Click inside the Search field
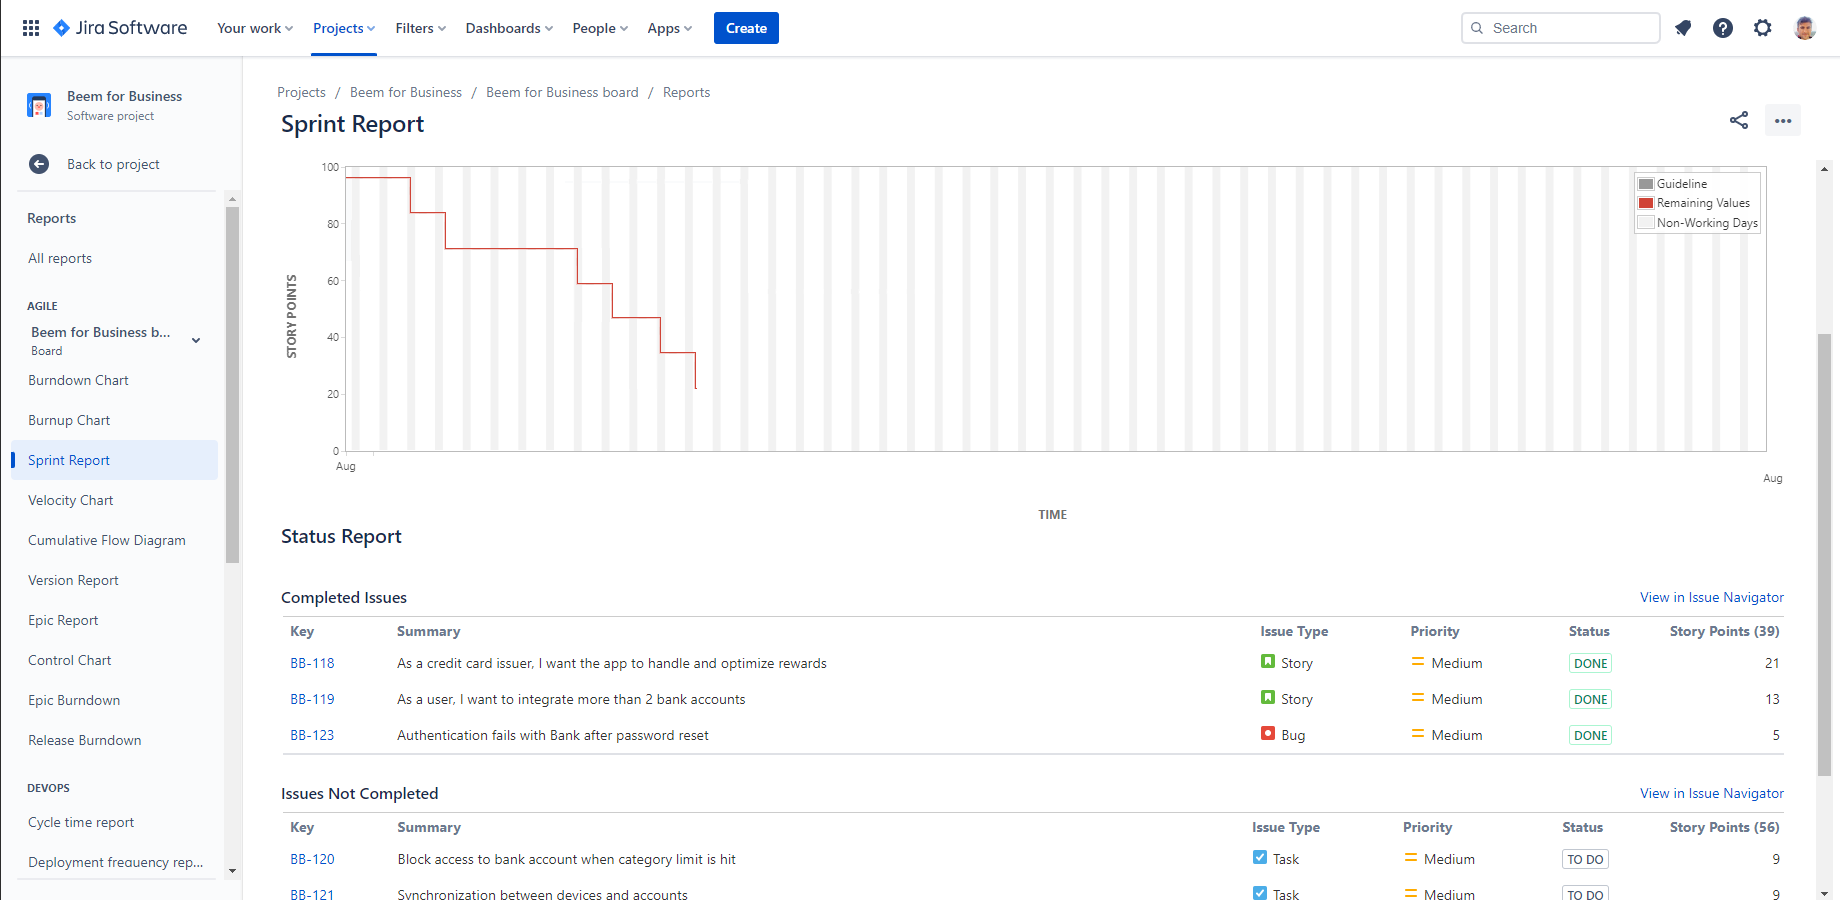The width and height of the screenshot is (1840, 900). pos(1560,27)
